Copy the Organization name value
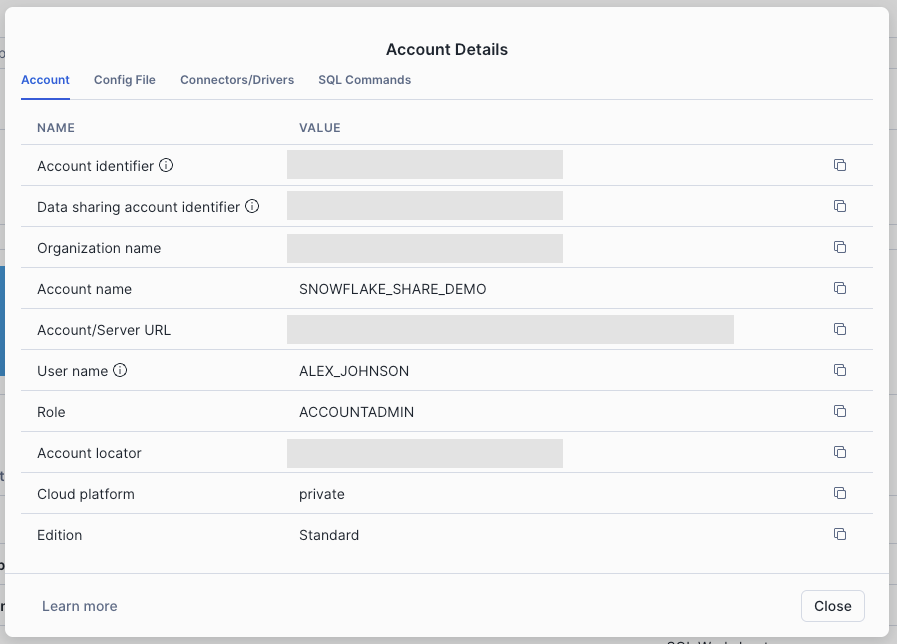Image resolution: width=897 pixels, height=644 pixels. point(840,247)
